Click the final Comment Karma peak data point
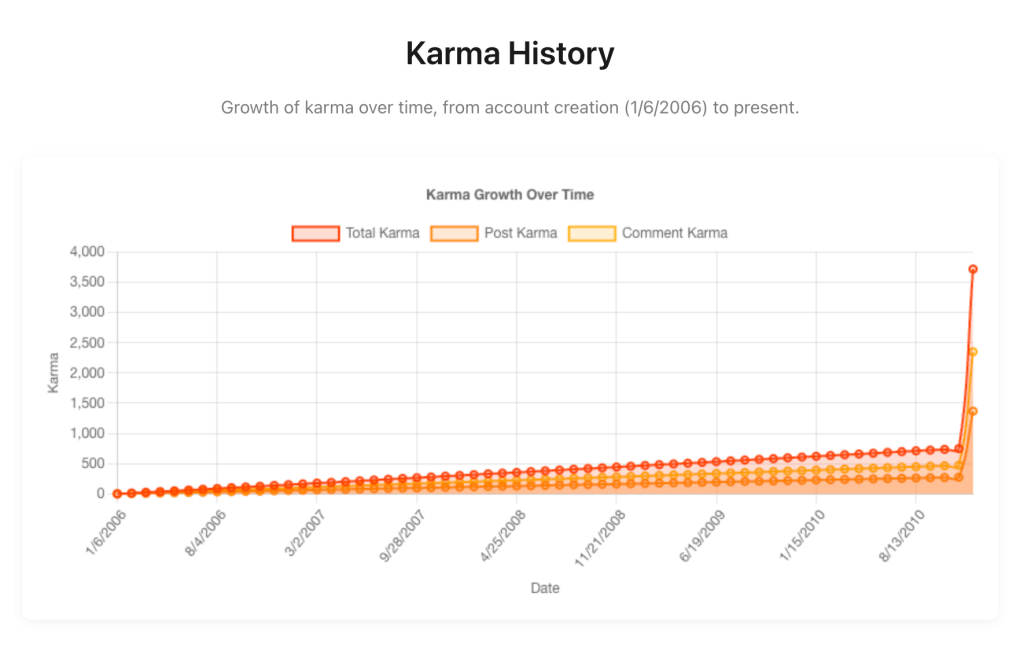The width and height of the screenshot is (1024, 663). 972,352
